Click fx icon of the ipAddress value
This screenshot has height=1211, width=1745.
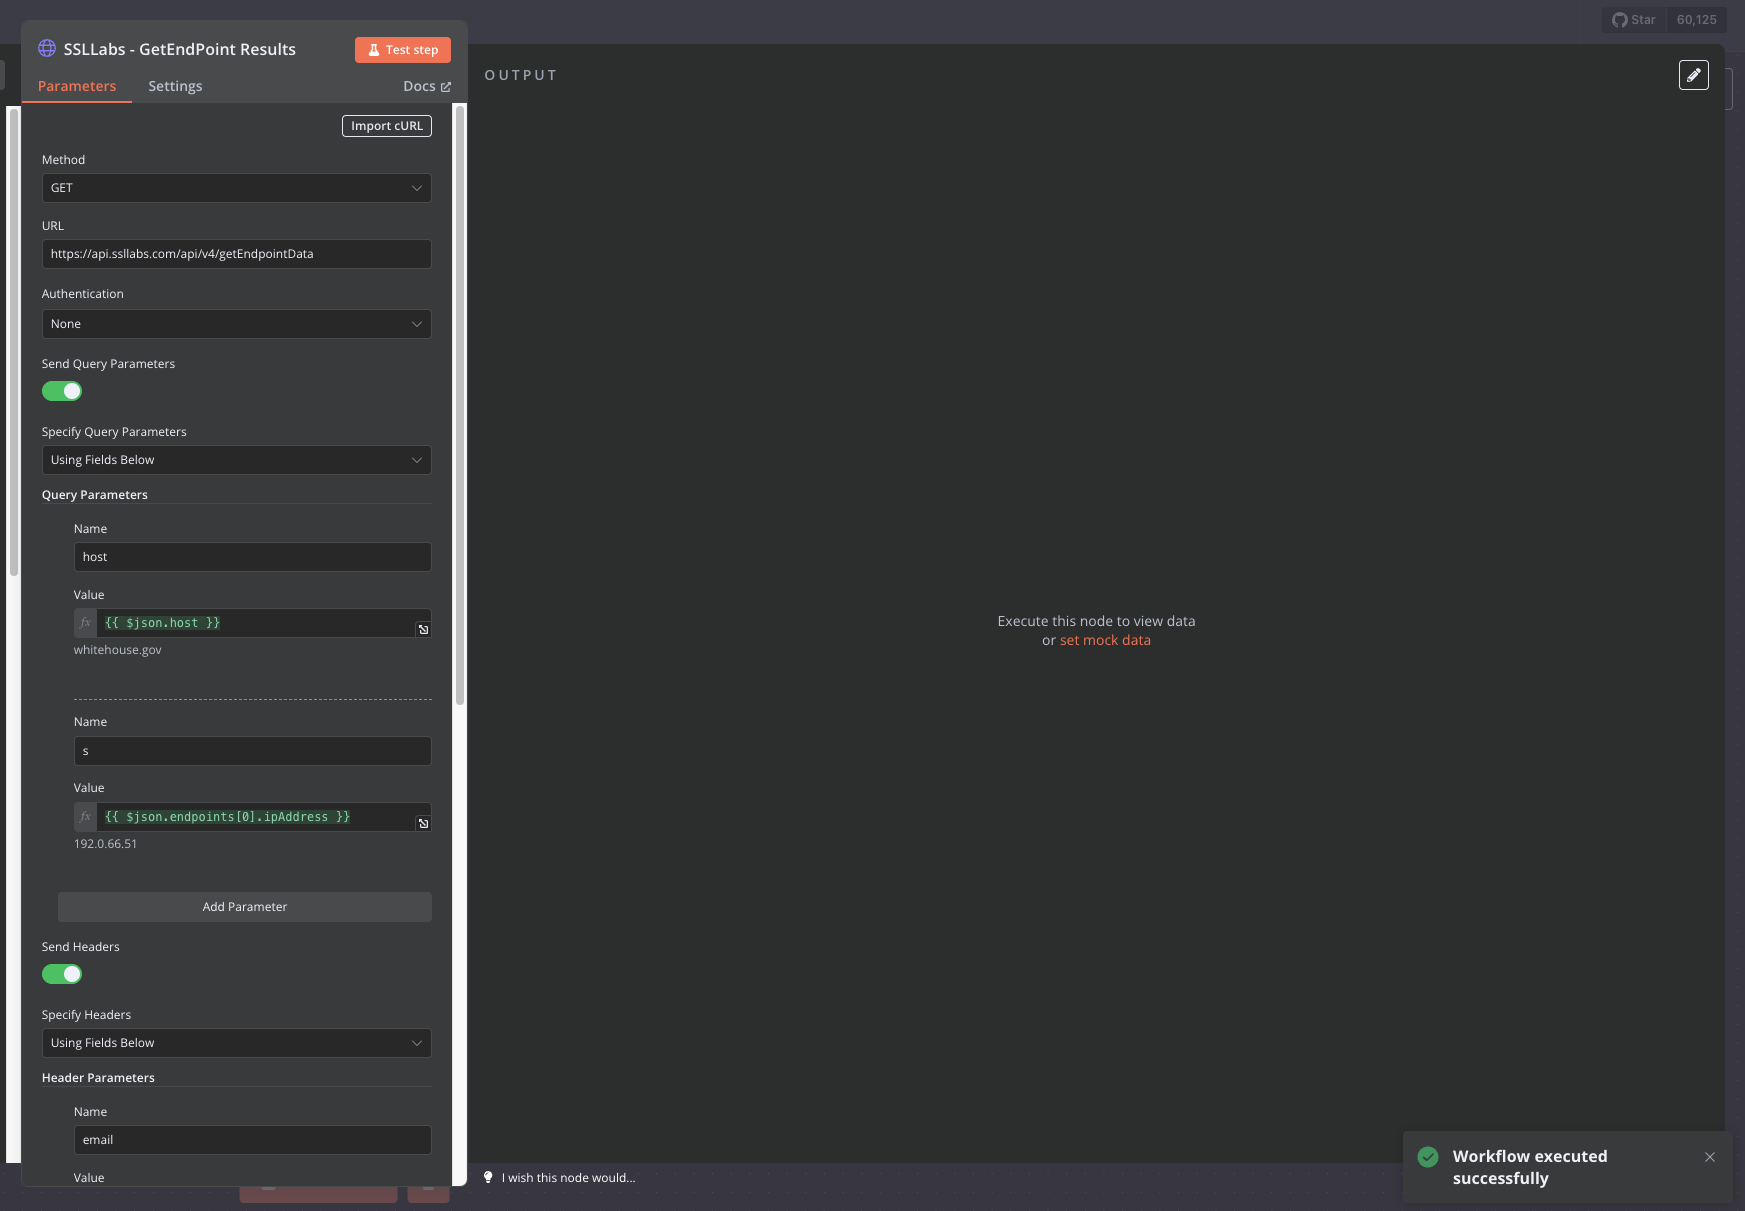(x=86, y=817)
